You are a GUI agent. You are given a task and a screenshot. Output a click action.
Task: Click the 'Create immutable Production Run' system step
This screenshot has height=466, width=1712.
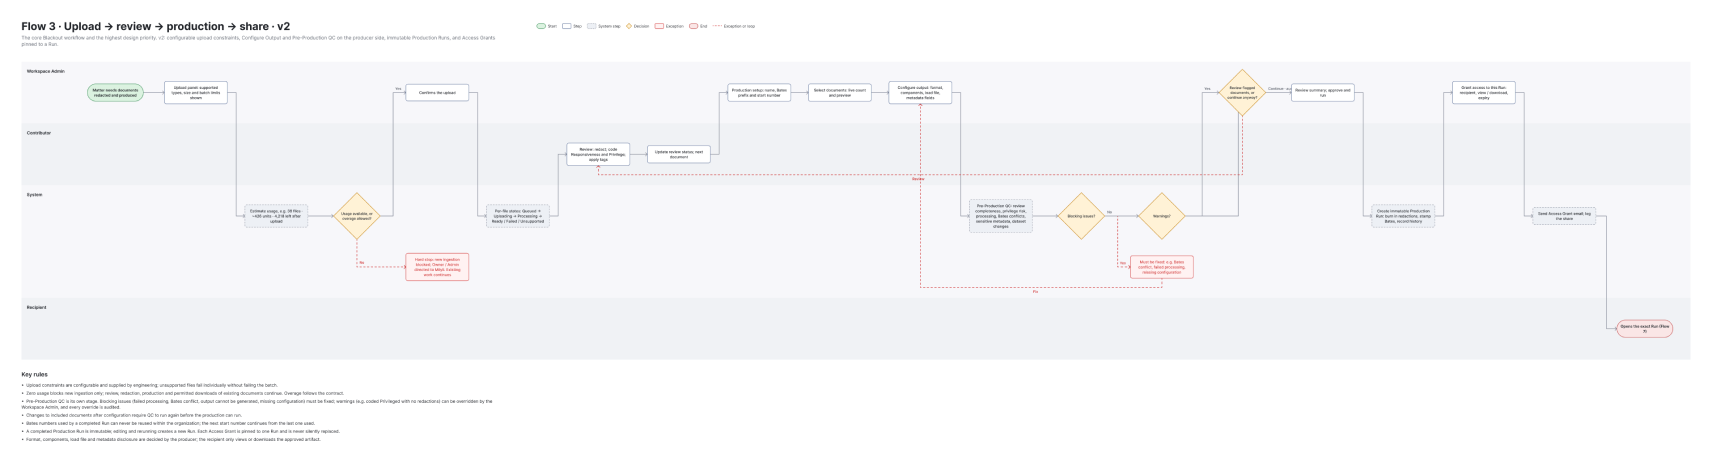coord(1404,216)
